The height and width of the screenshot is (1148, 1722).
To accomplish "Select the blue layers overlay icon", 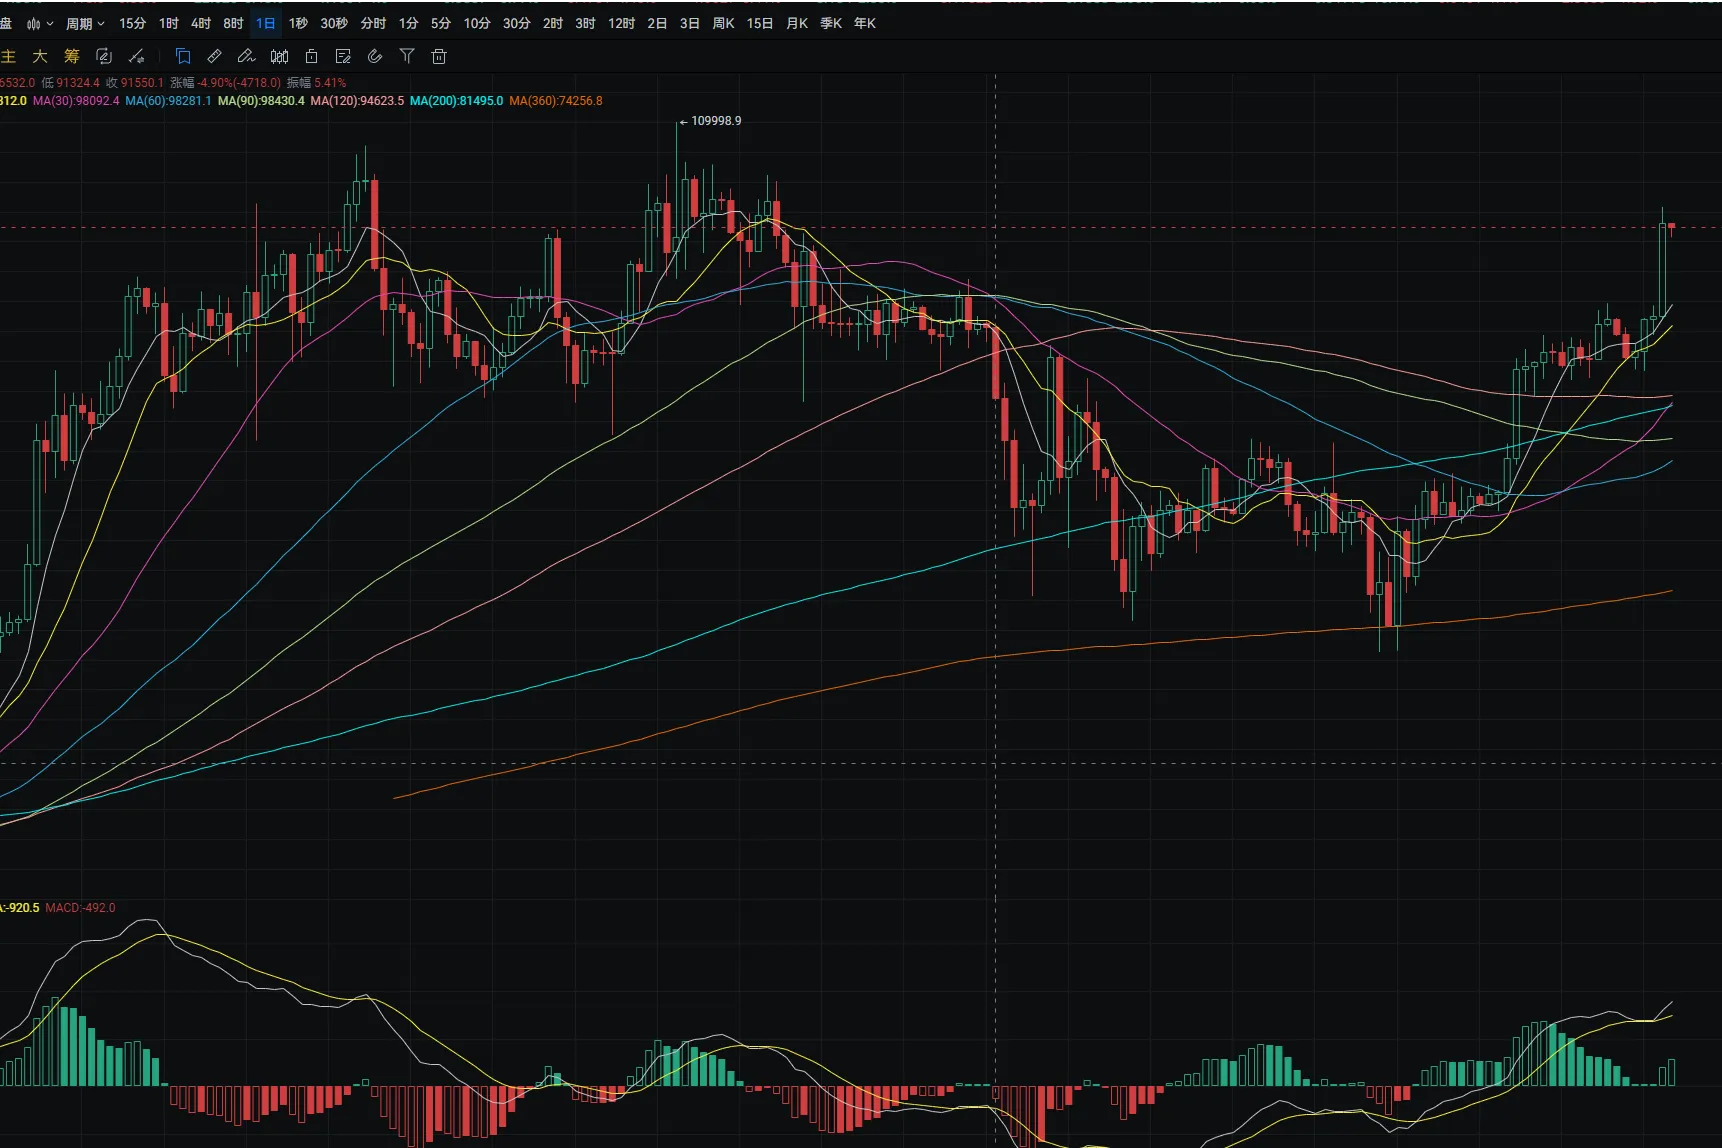I will 183,56.
